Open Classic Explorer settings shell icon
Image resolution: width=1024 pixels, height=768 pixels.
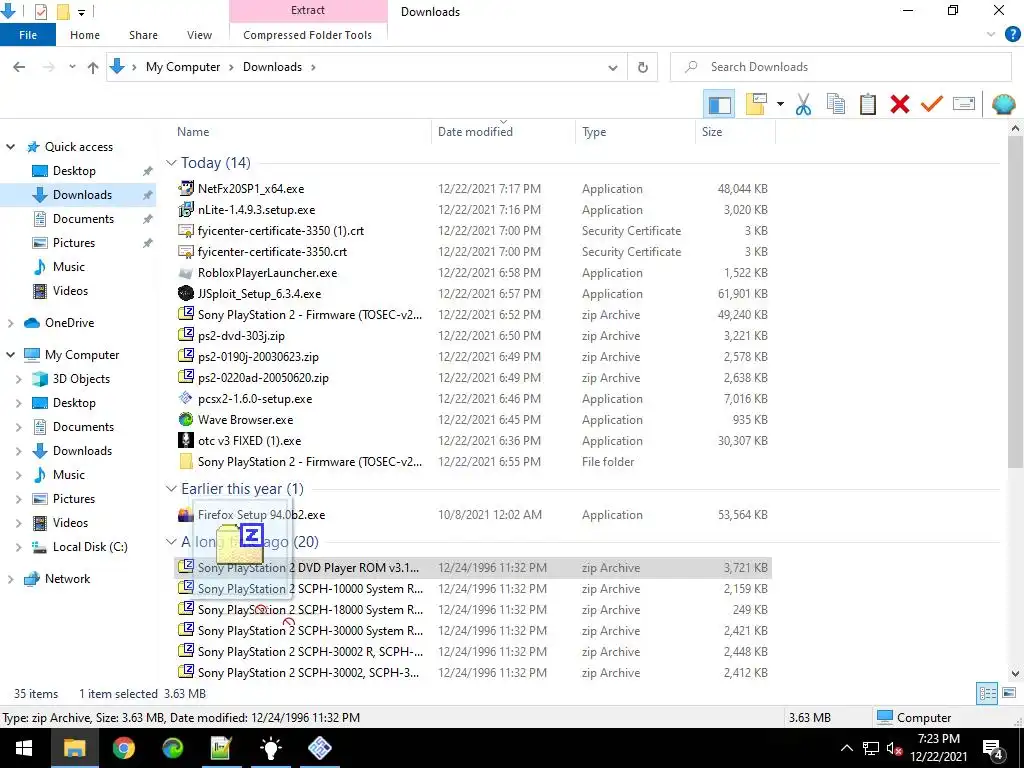[x=1003, y=104]
